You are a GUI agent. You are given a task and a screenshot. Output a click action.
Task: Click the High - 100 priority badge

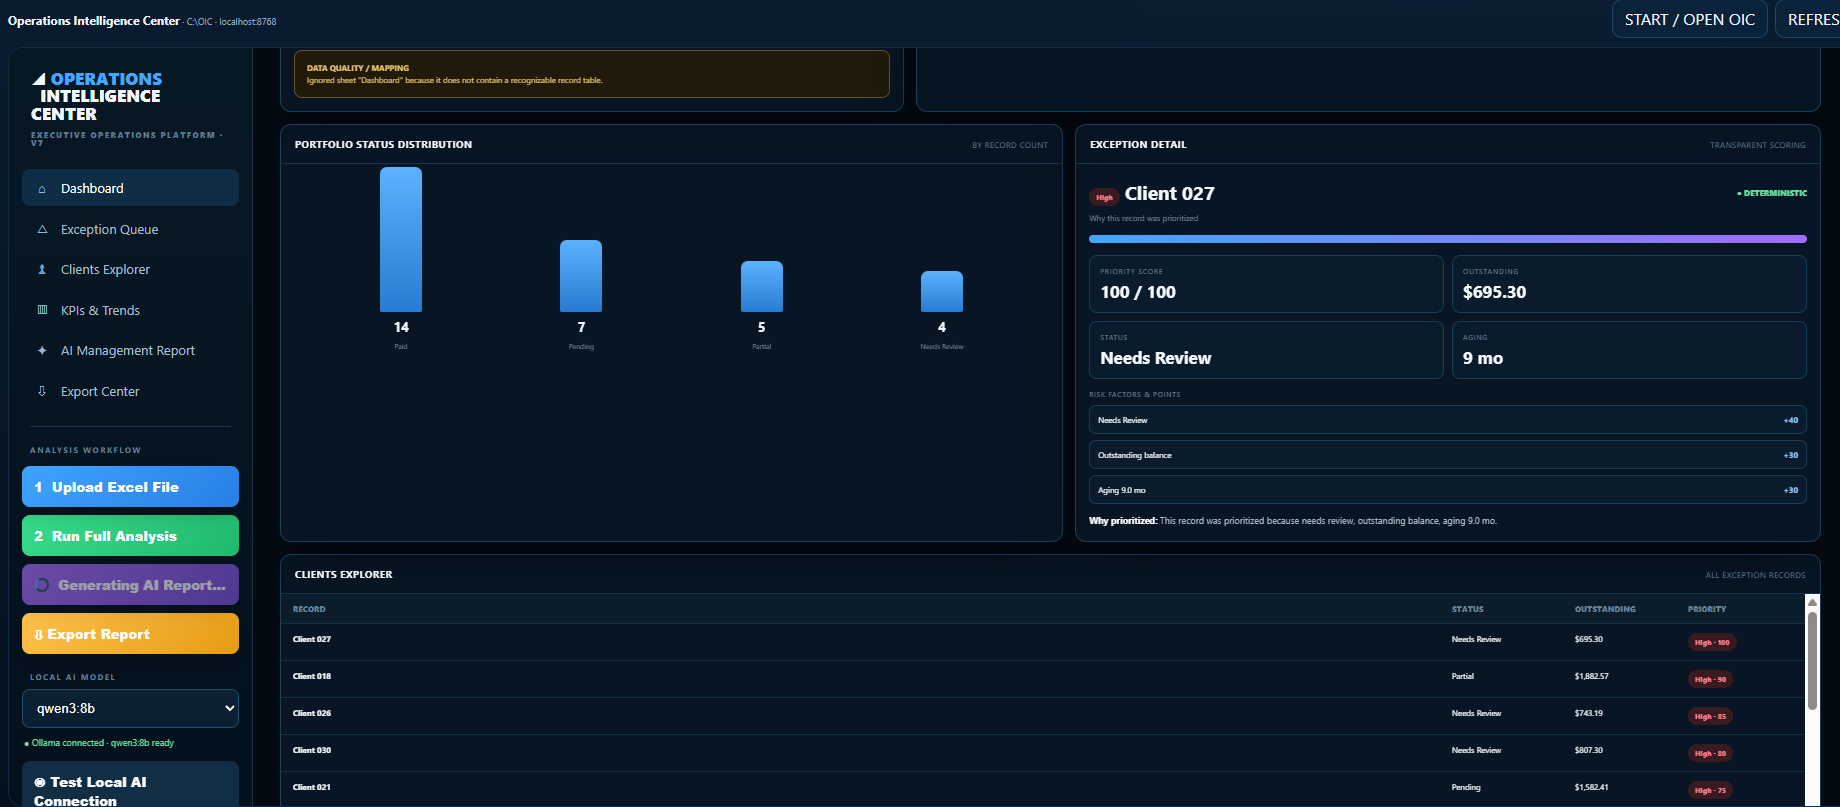[x=1712, y=643]
